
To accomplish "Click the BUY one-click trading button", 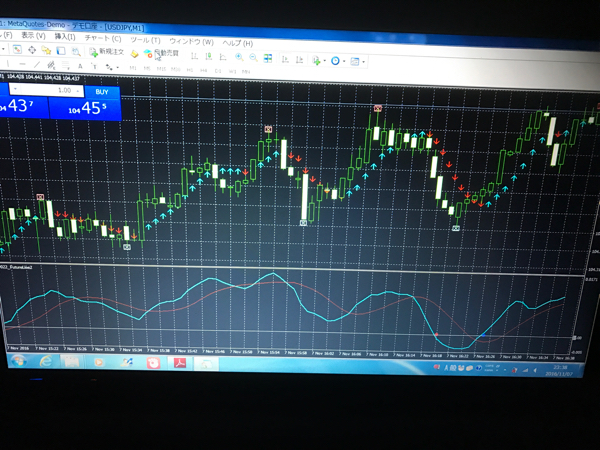I will click(102, 92).
